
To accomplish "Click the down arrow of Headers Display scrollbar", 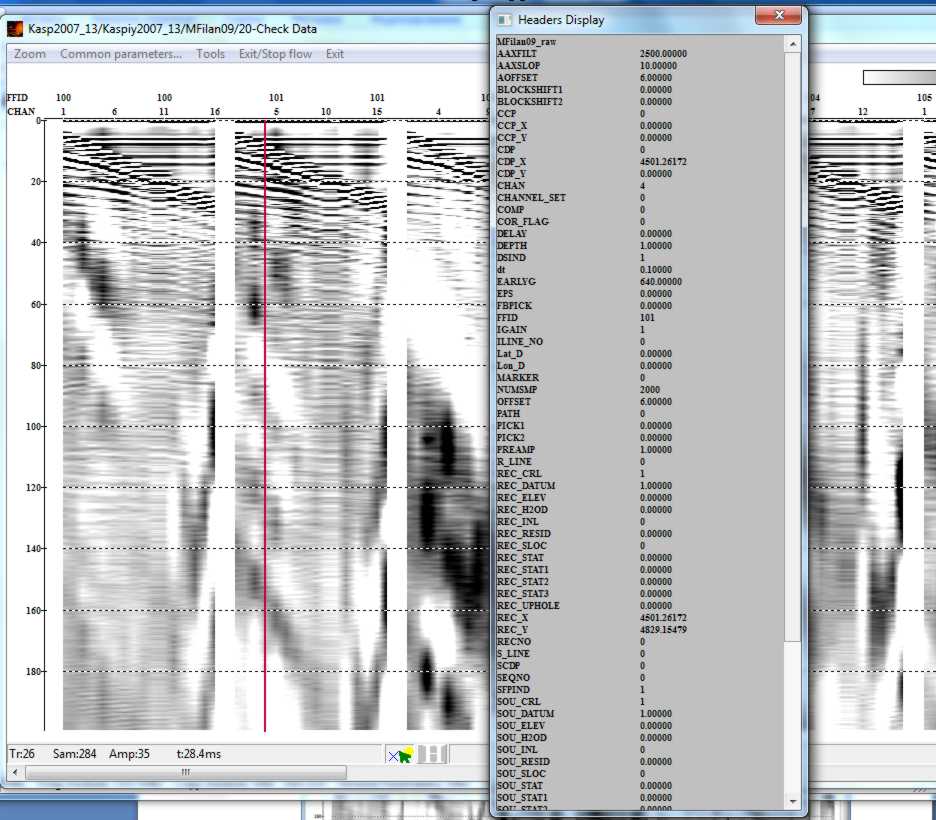I will pyautogui.click(x=792, y=801).
